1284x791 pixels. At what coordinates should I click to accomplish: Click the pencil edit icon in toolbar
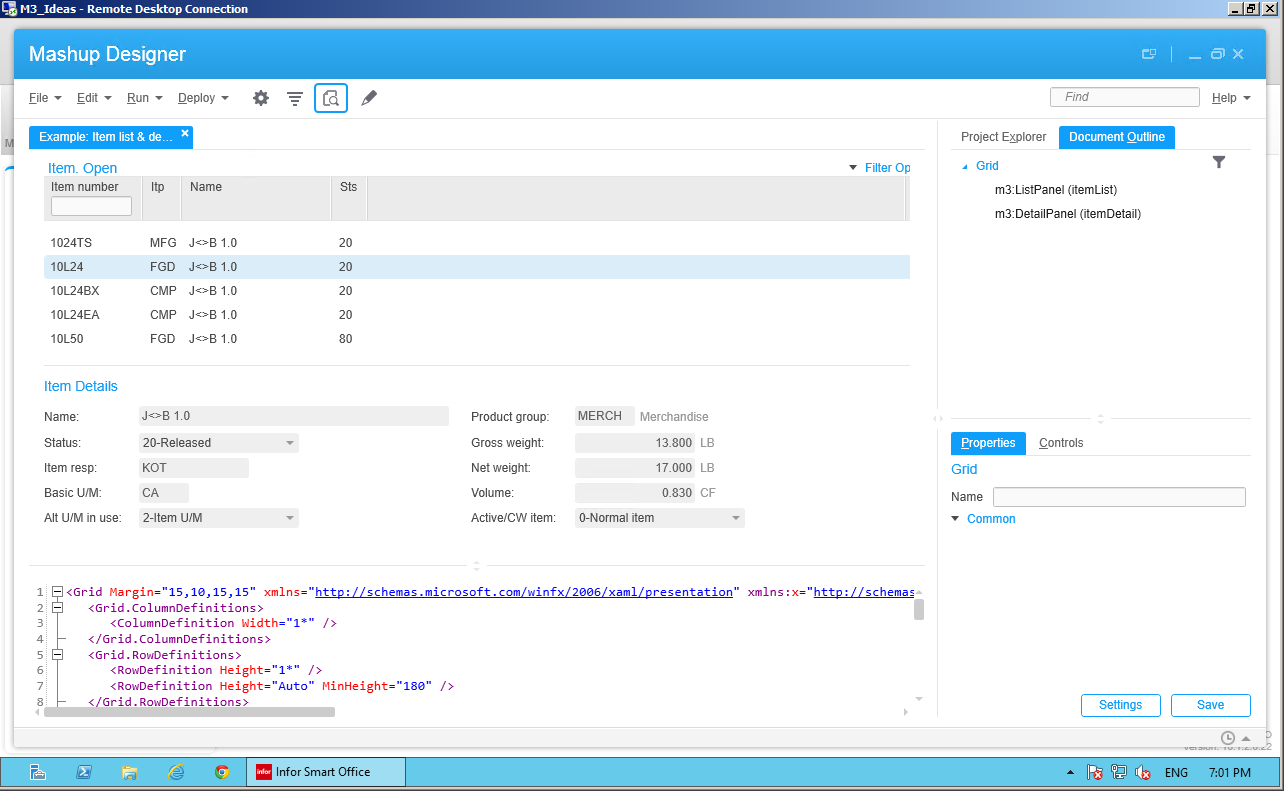coord(369,98)
